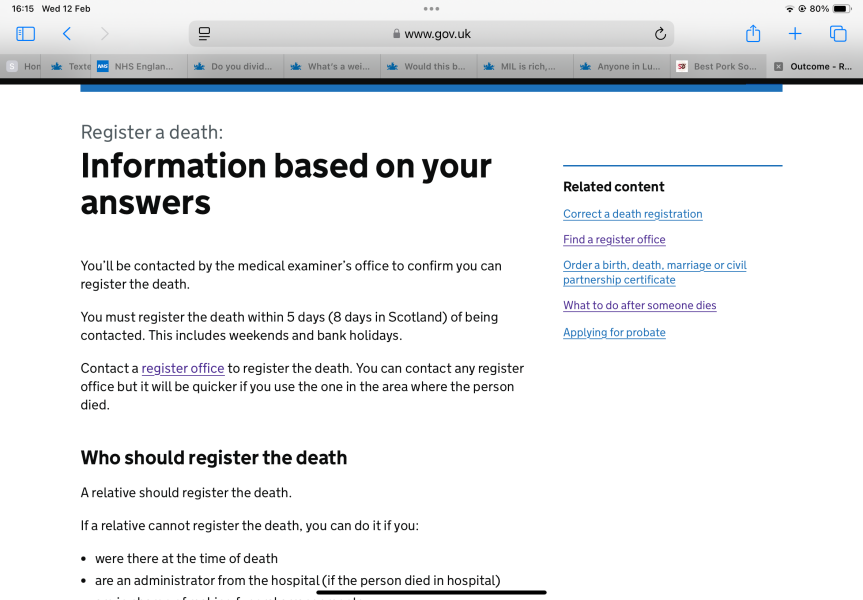
Task: Tap the 'Related content' heading
Action: click(614, 187)
